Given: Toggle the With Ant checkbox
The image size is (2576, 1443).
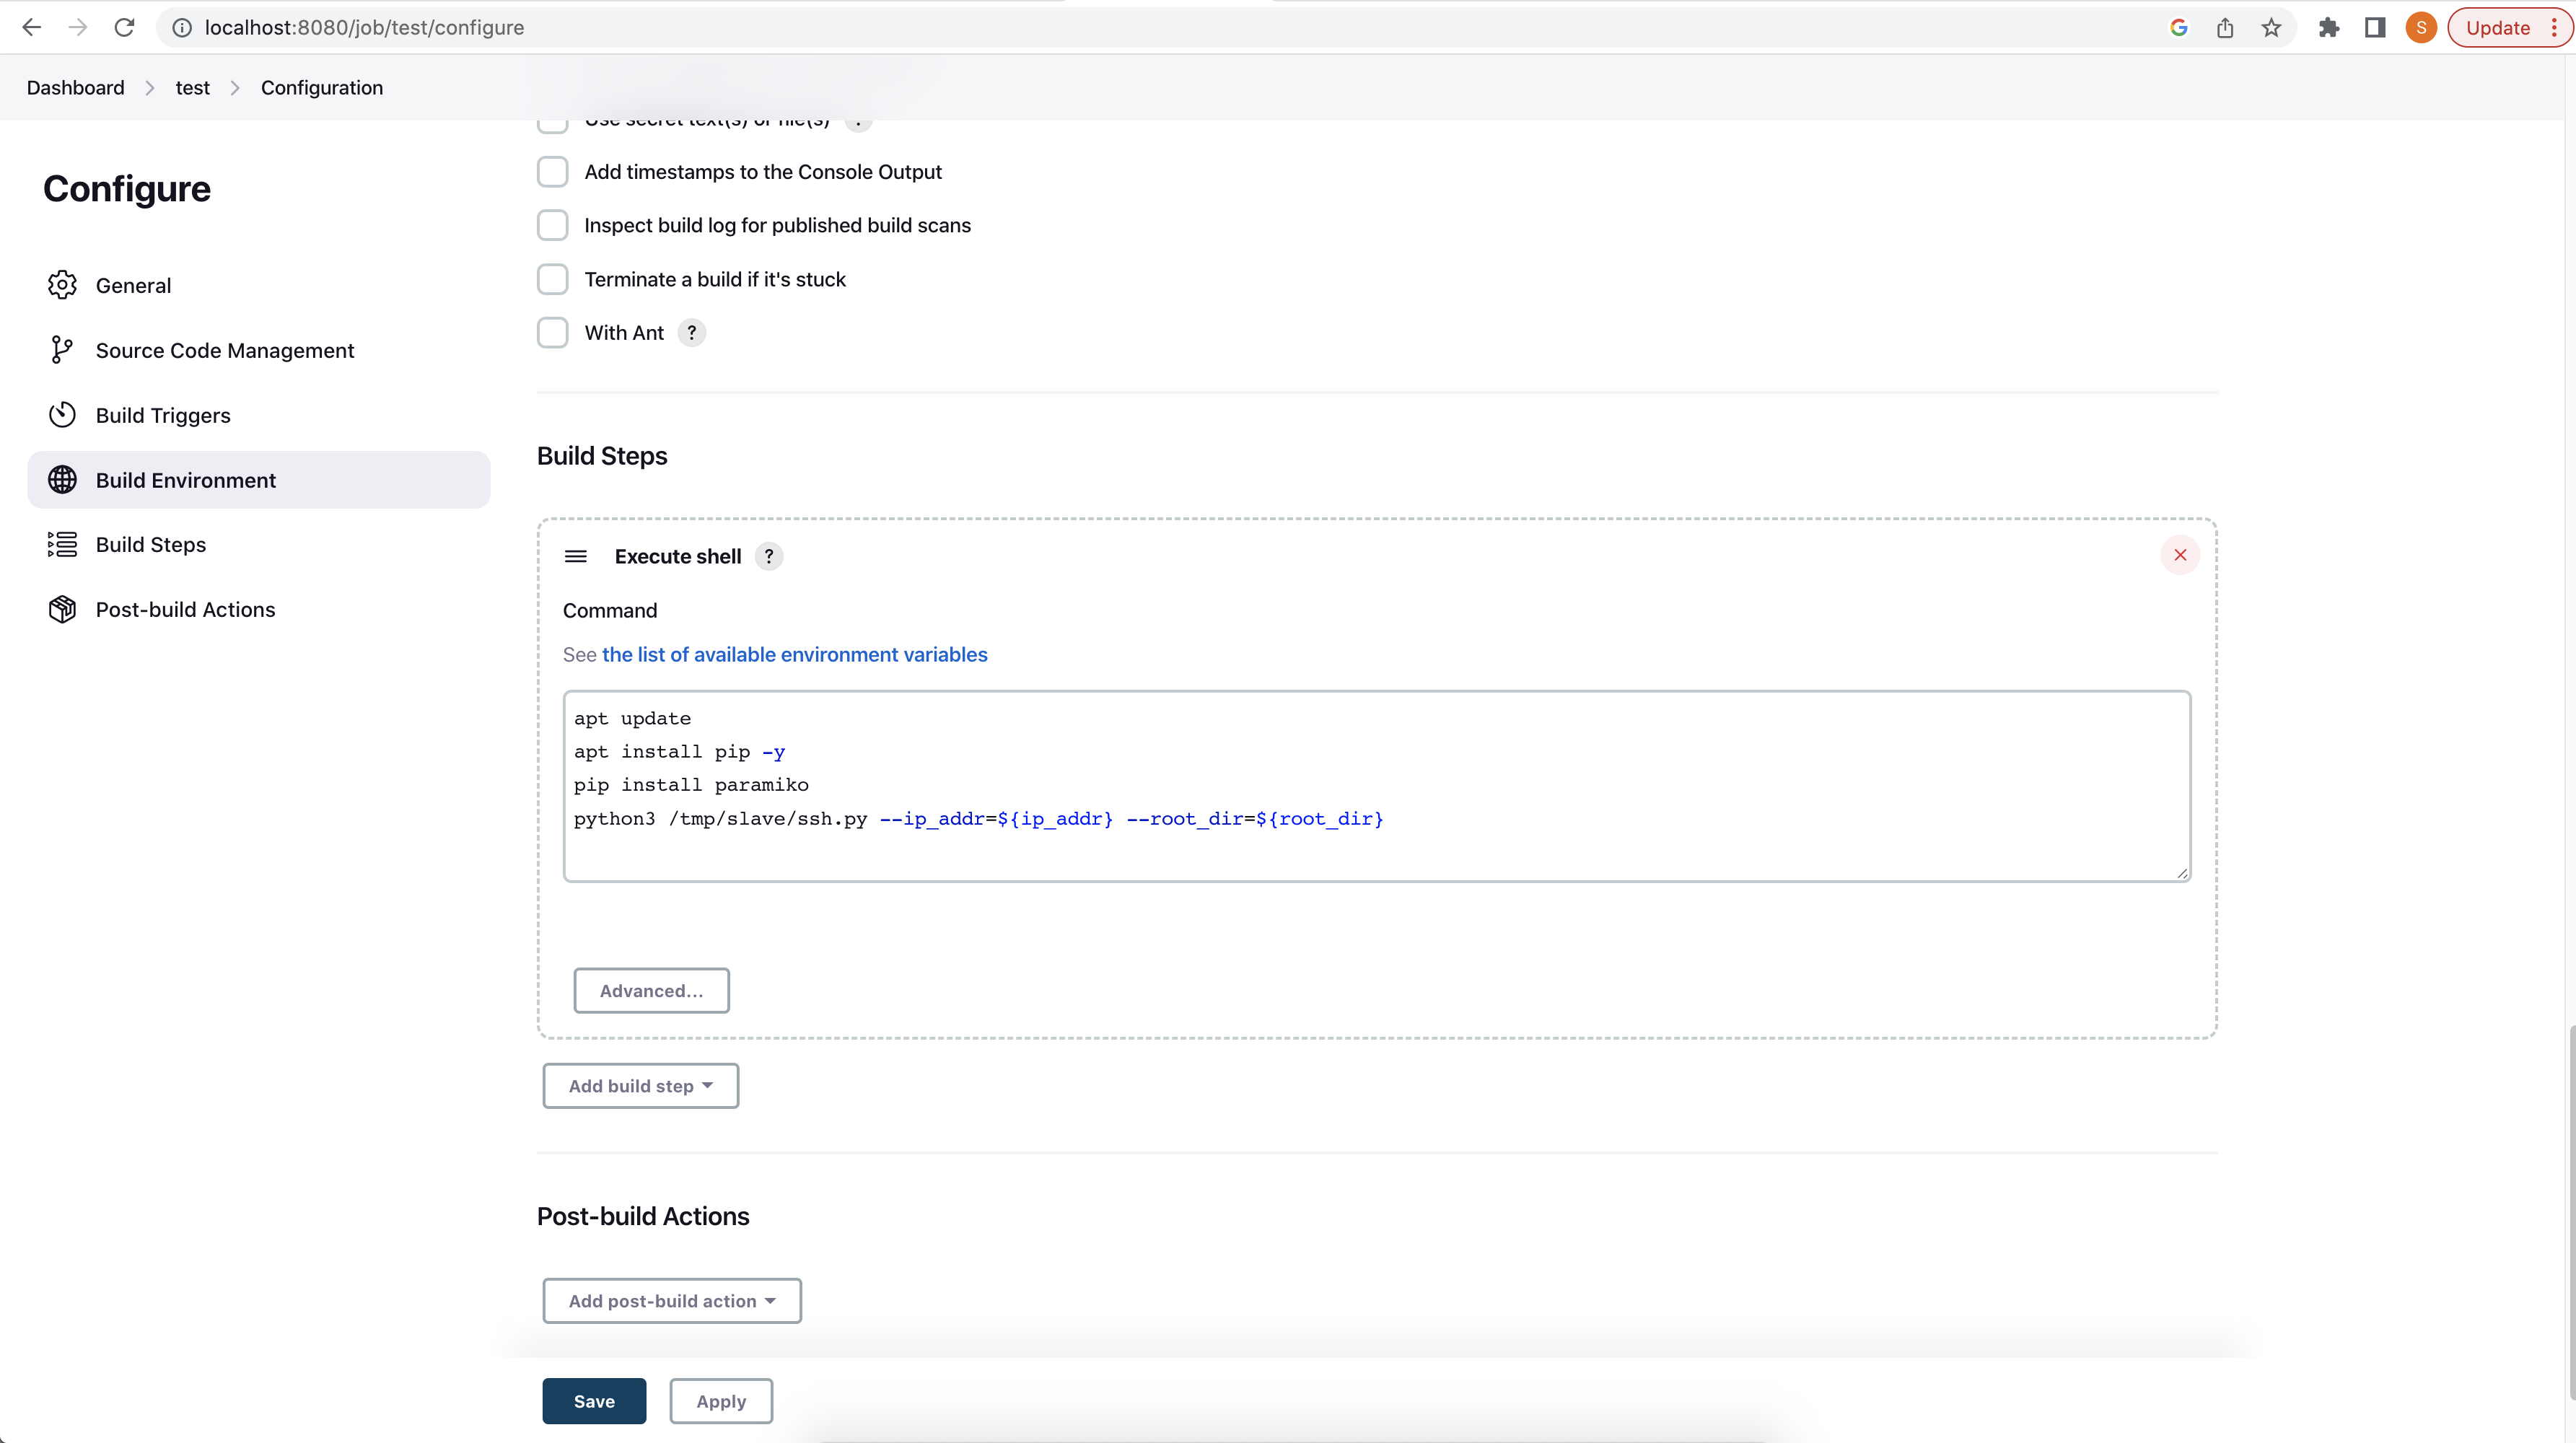Looking at the screenshot, I should point(552,332).
